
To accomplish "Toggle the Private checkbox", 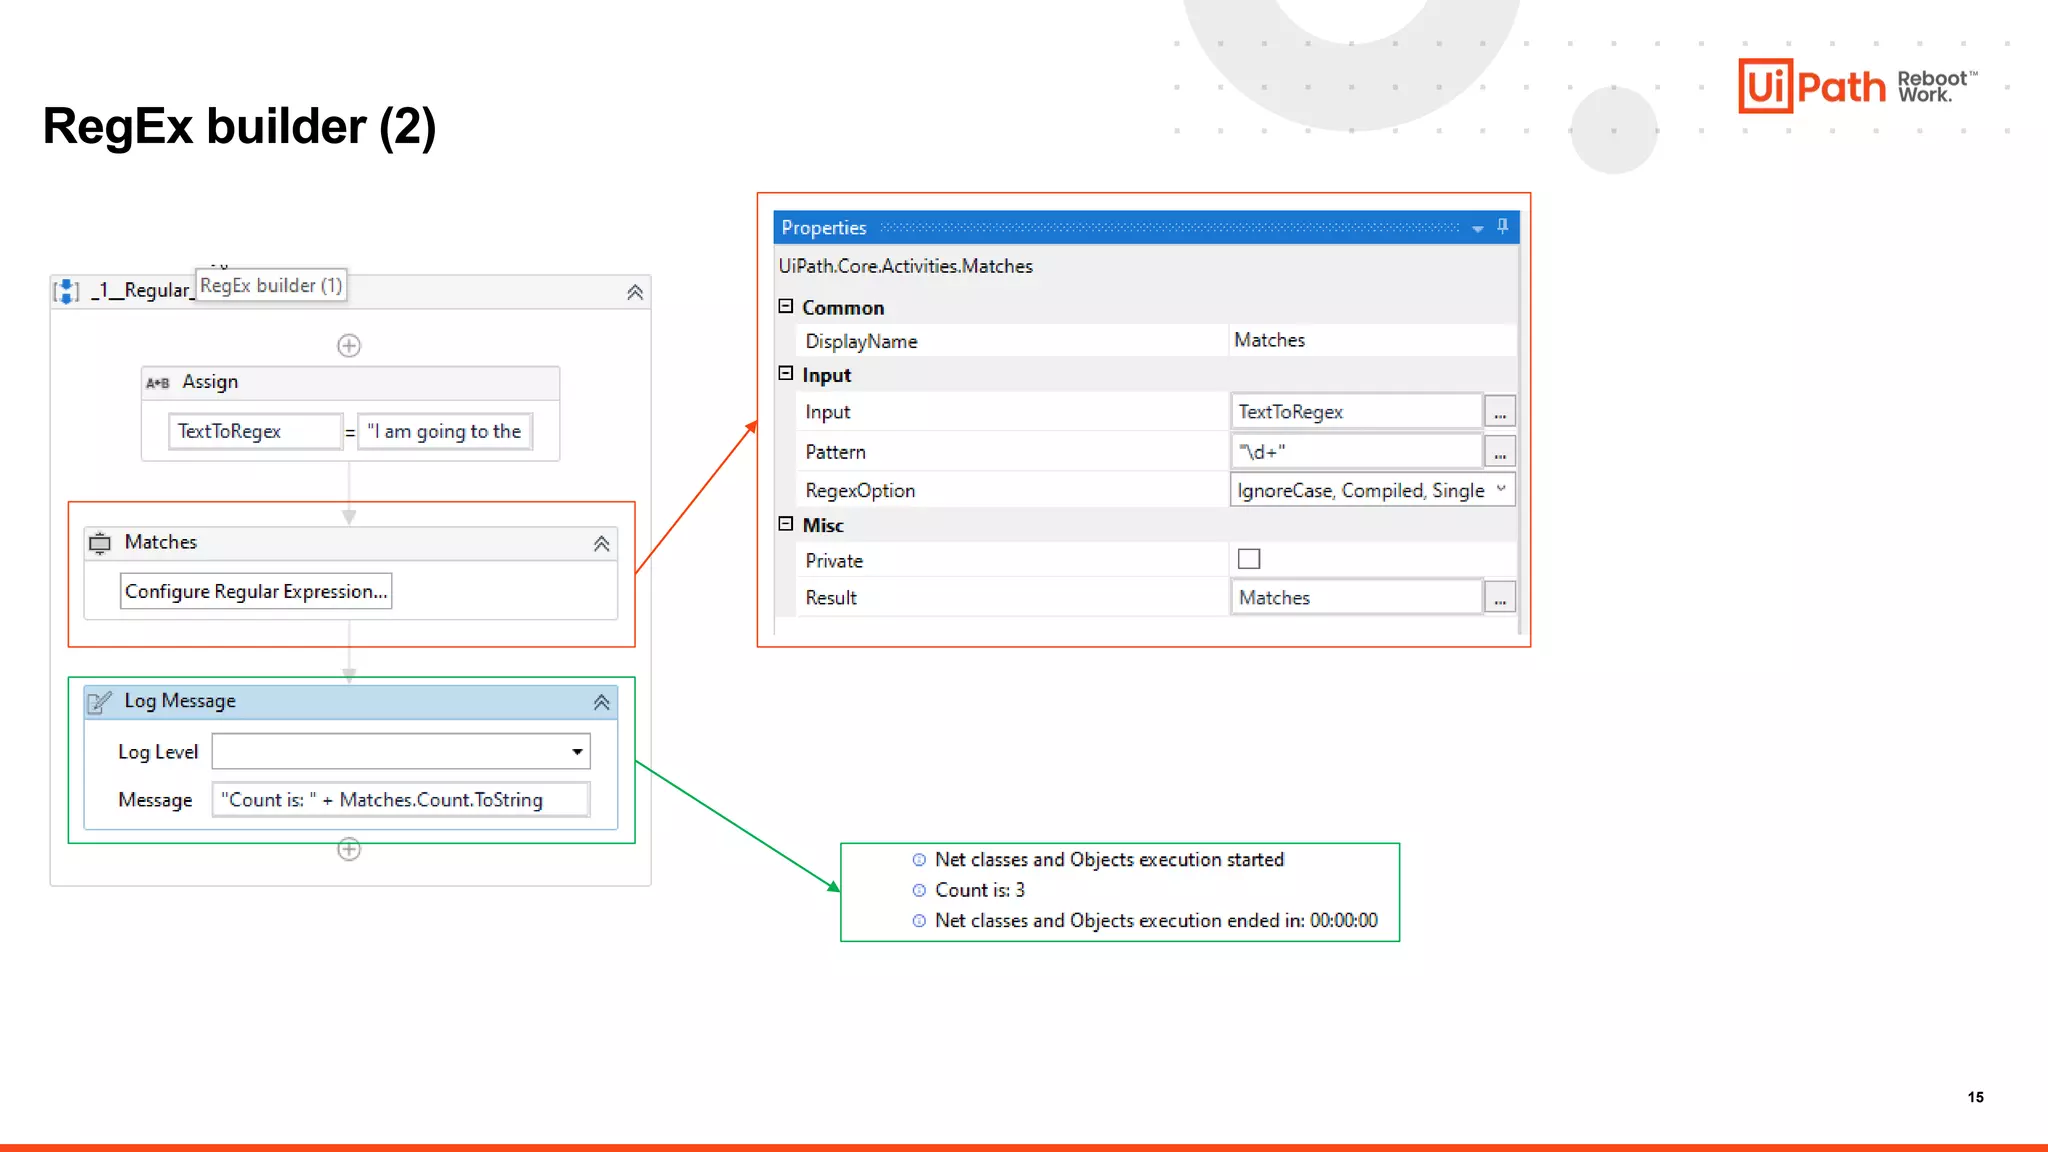I will point(1249,559).
